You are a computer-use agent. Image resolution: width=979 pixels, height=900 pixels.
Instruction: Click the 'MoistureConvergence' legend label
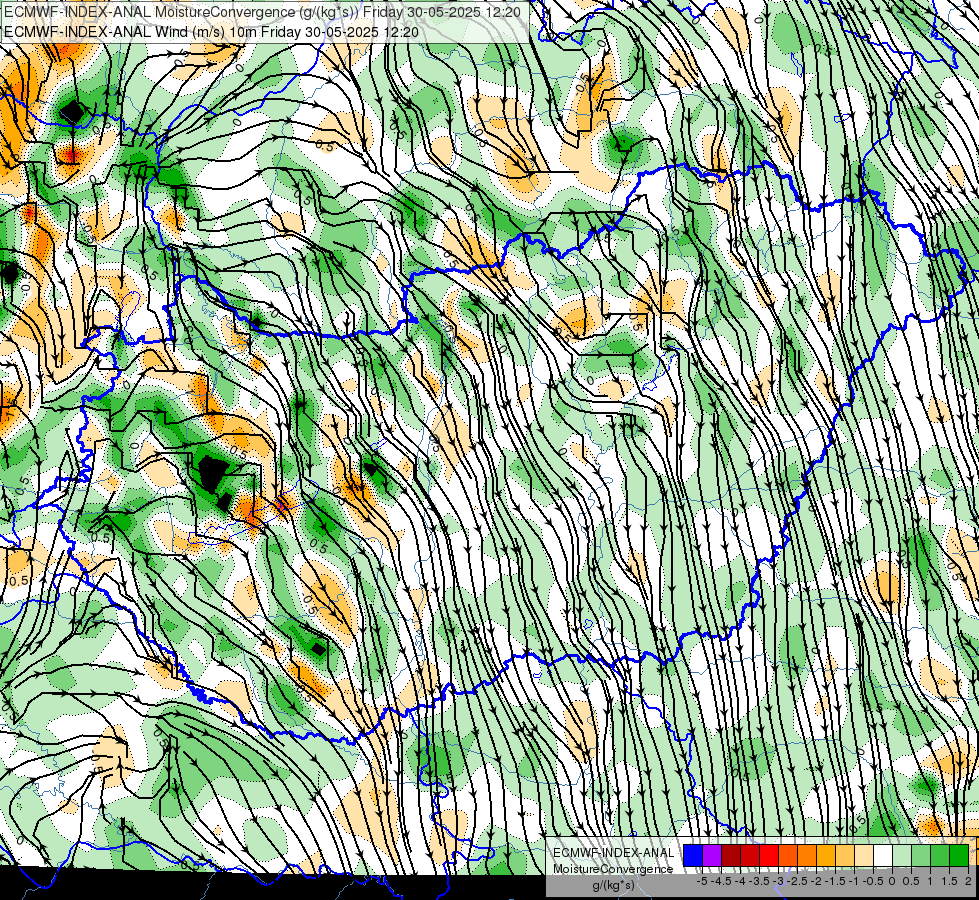pyautogui.click(x=613, y=869)
